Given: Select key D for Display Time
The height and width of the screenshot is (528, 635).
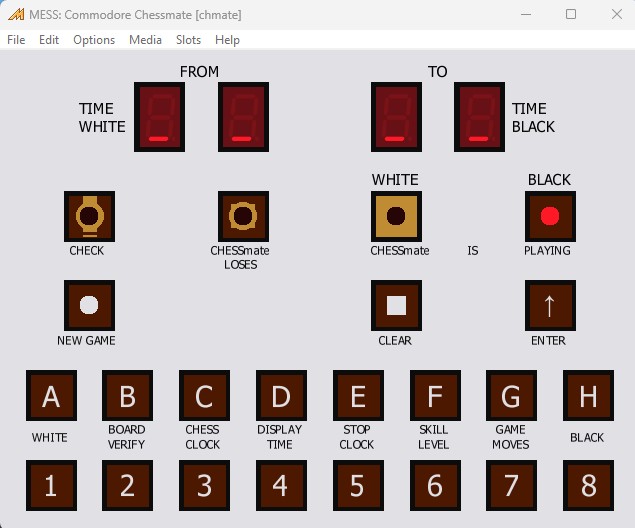Looking at the screenshot, I should tap(281, 395).
